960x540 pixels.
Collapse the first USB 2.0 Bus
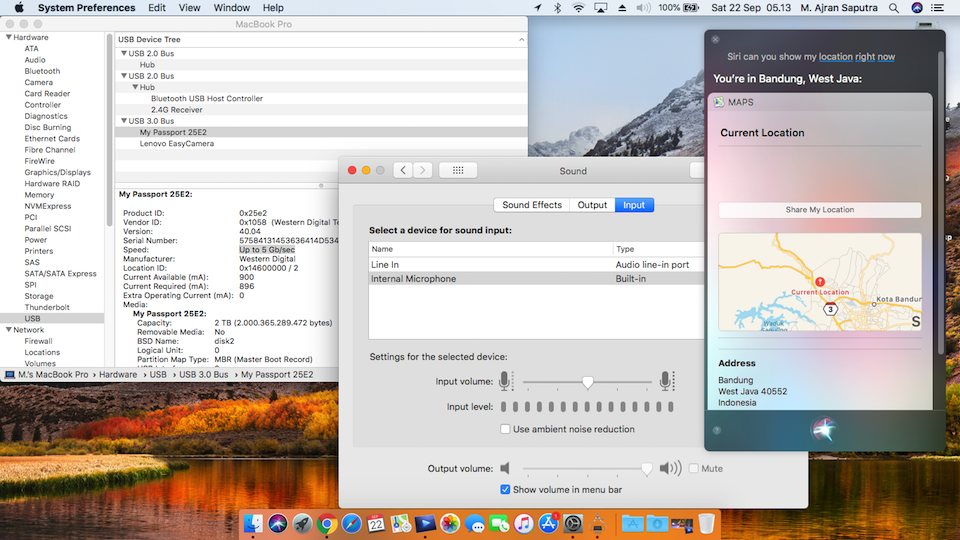point(124,53)
